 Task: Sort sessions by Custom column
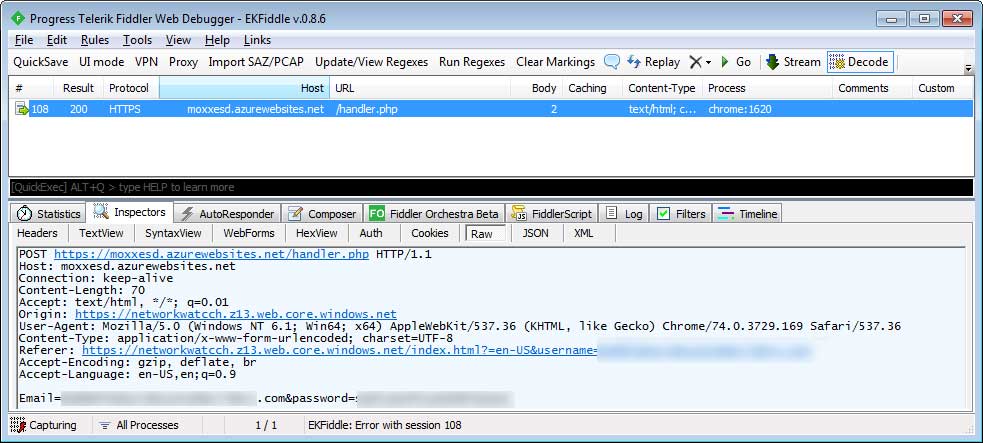click(943, 88)
